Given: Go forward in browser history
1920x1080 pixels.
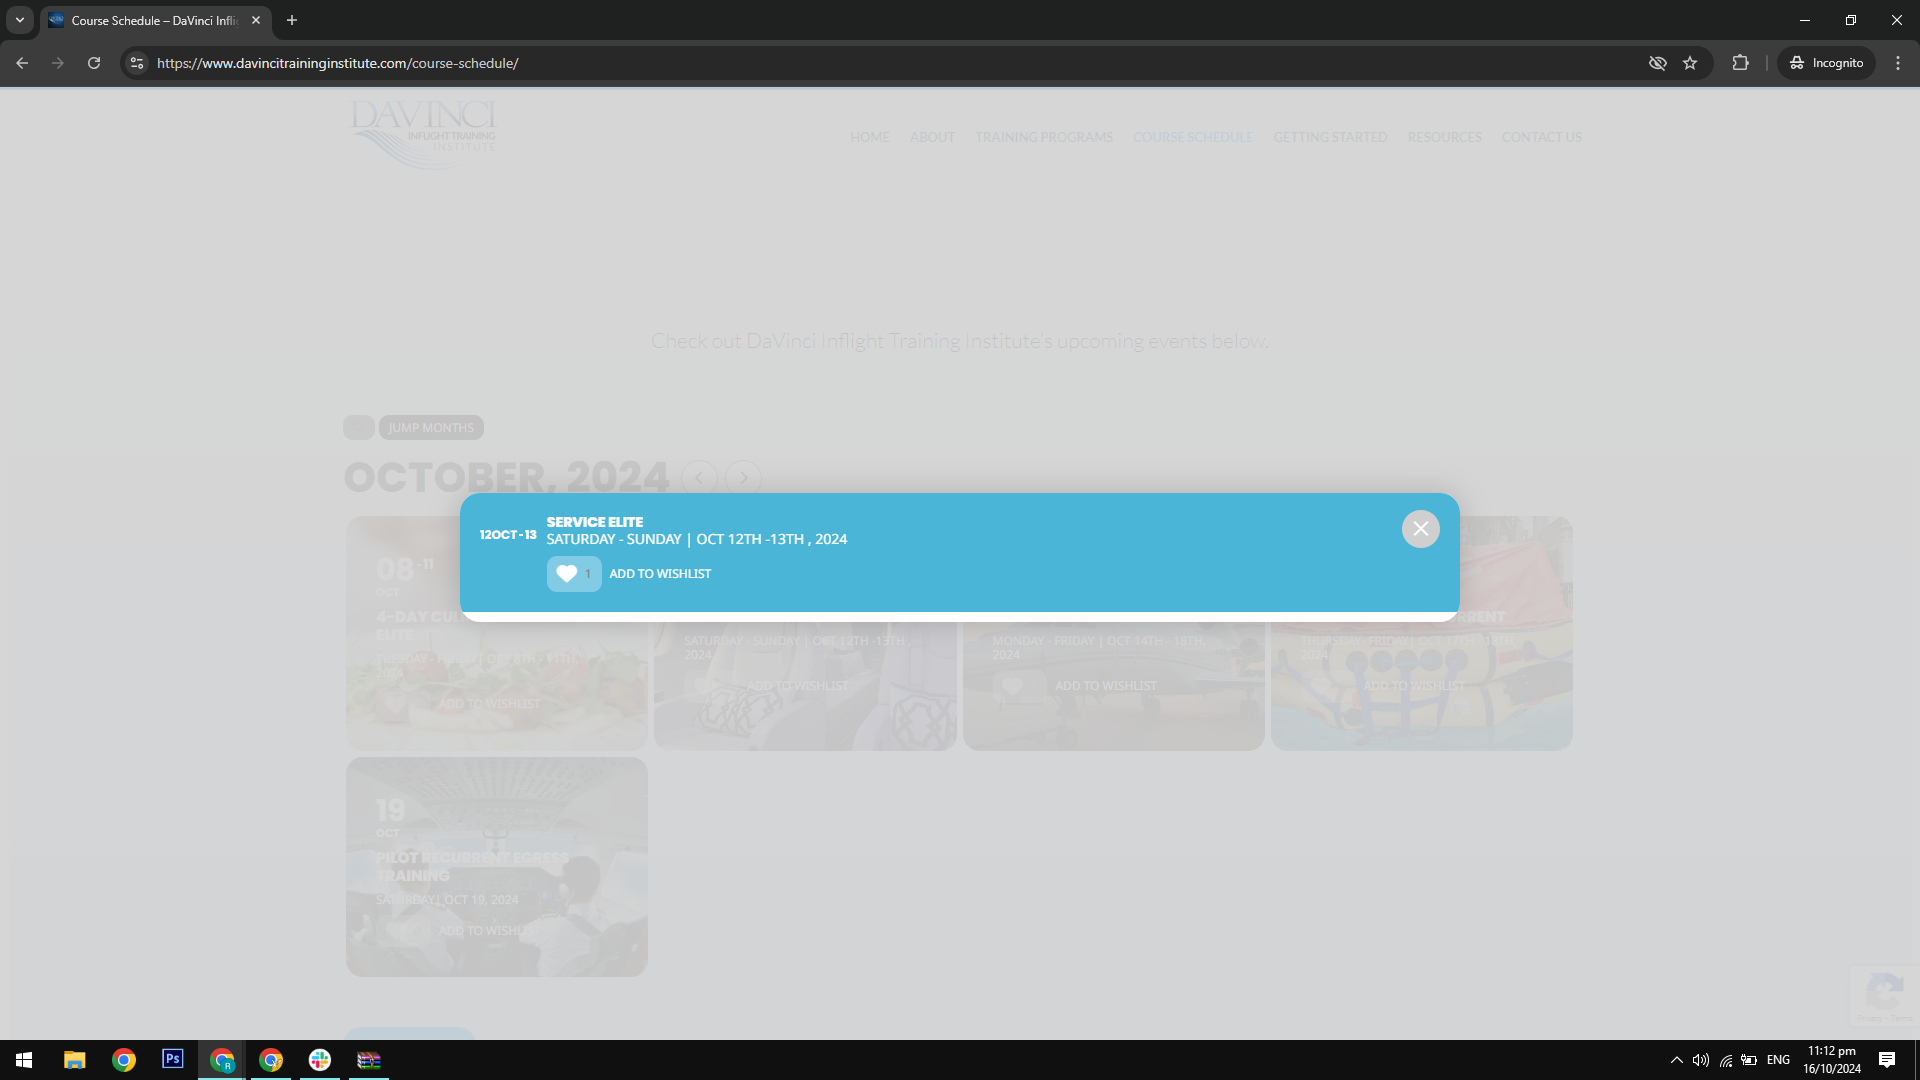Looking at the screenshot, I should point(58,63).
